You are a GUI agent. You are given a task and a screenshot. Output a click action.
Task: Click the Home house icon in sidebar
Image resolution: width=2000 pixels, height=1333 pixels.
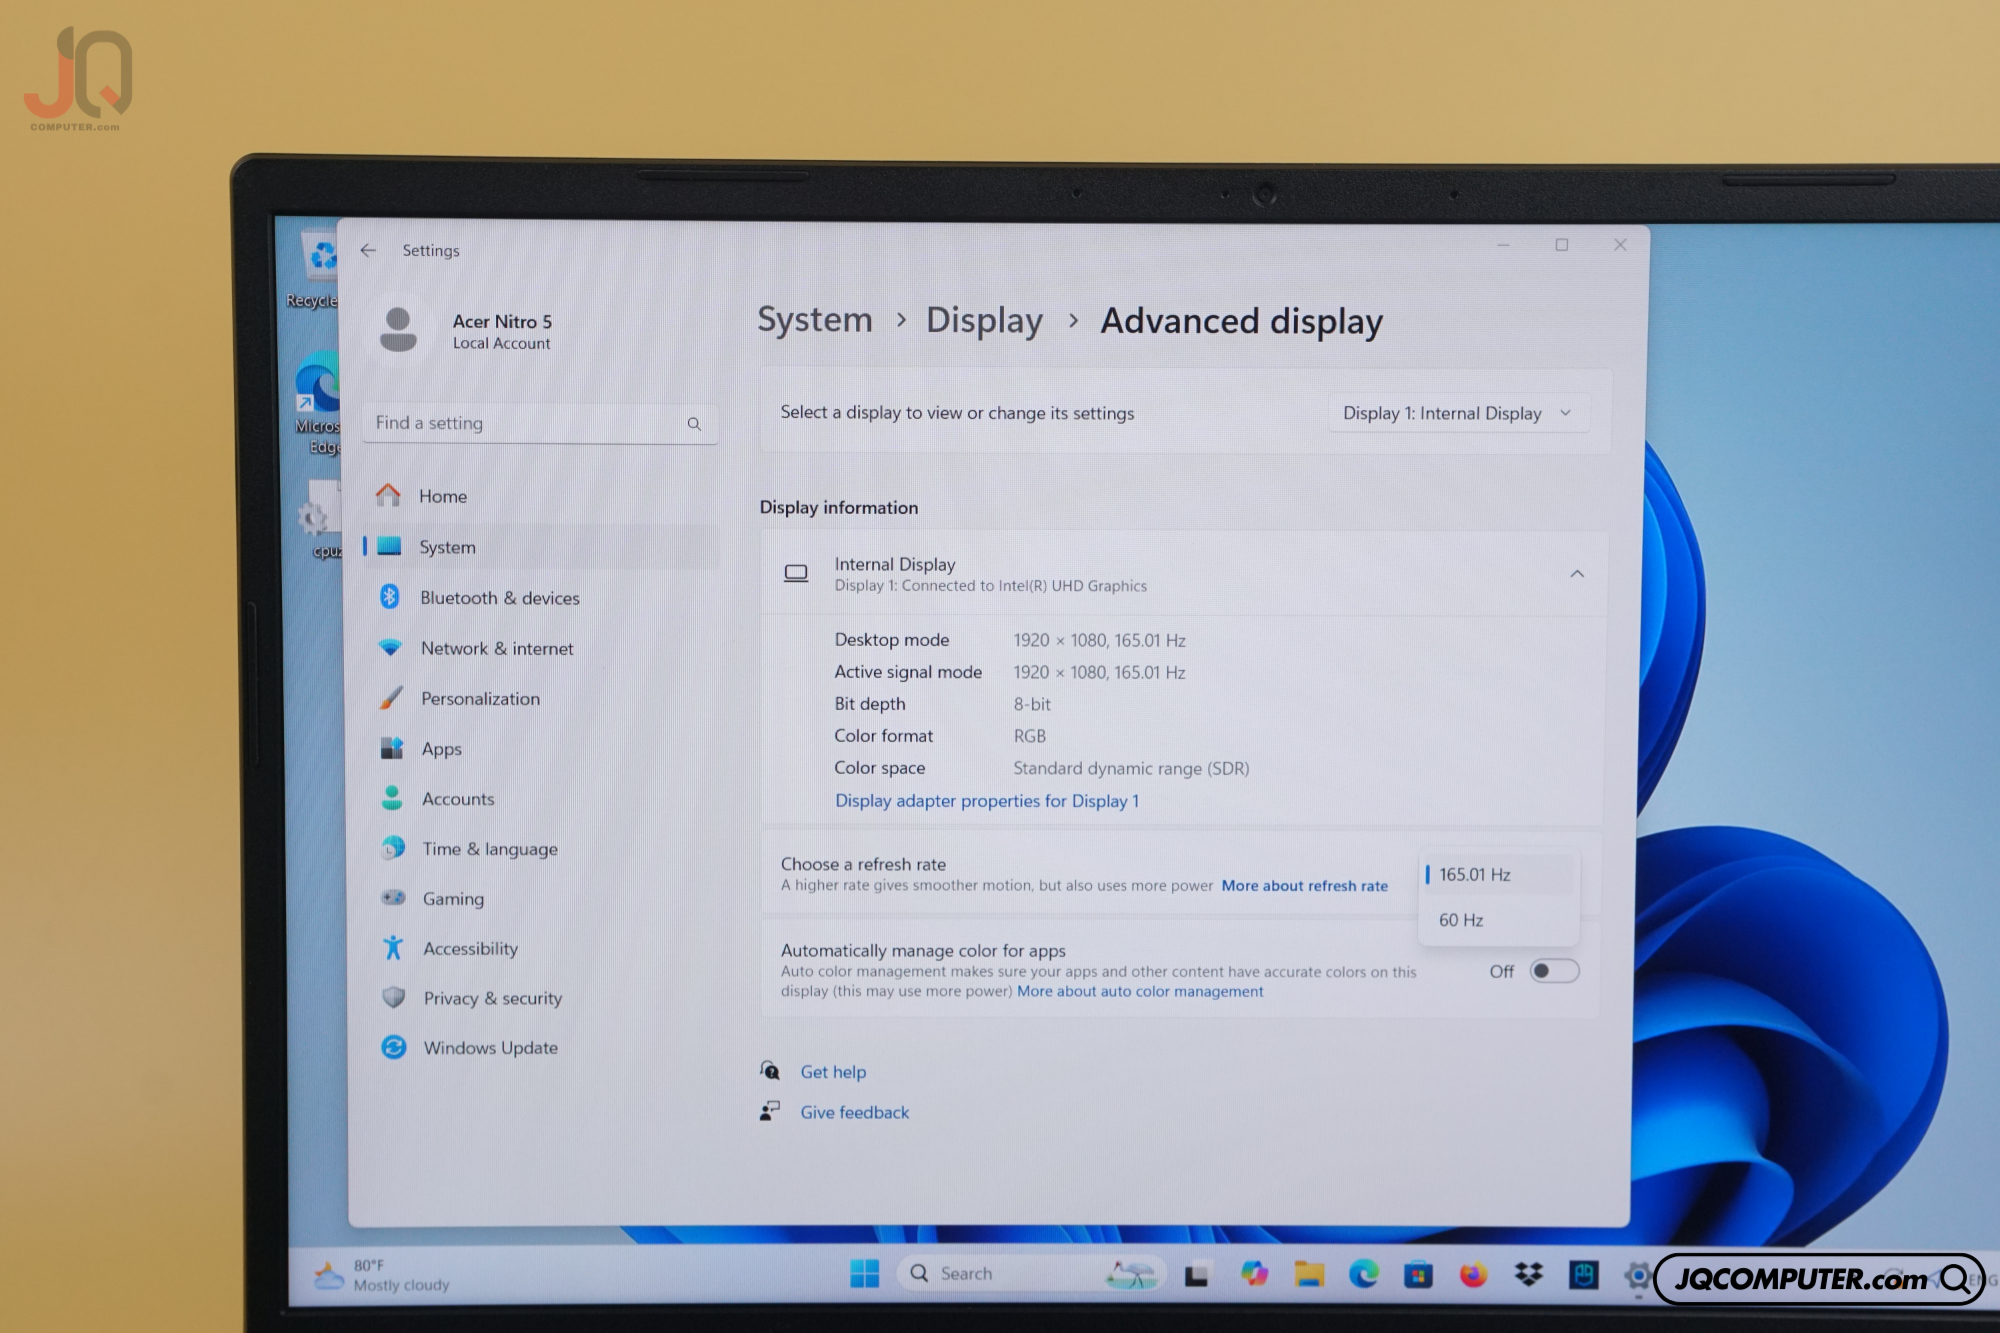(x=388, y=494)
